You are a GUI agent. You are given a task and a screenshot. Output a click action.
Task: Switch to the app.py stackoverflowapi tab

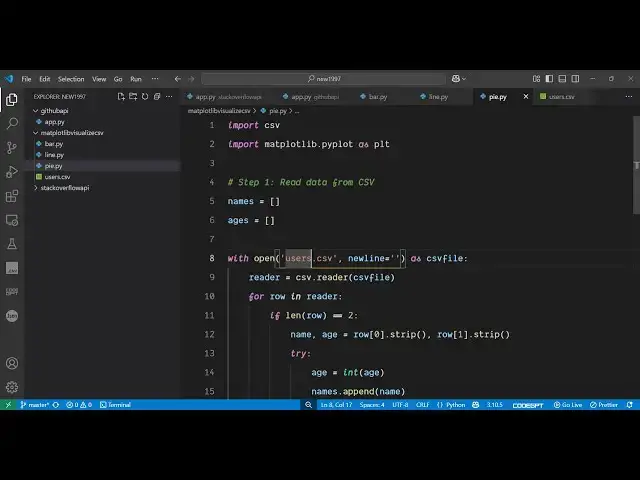(x=224, y=97)
